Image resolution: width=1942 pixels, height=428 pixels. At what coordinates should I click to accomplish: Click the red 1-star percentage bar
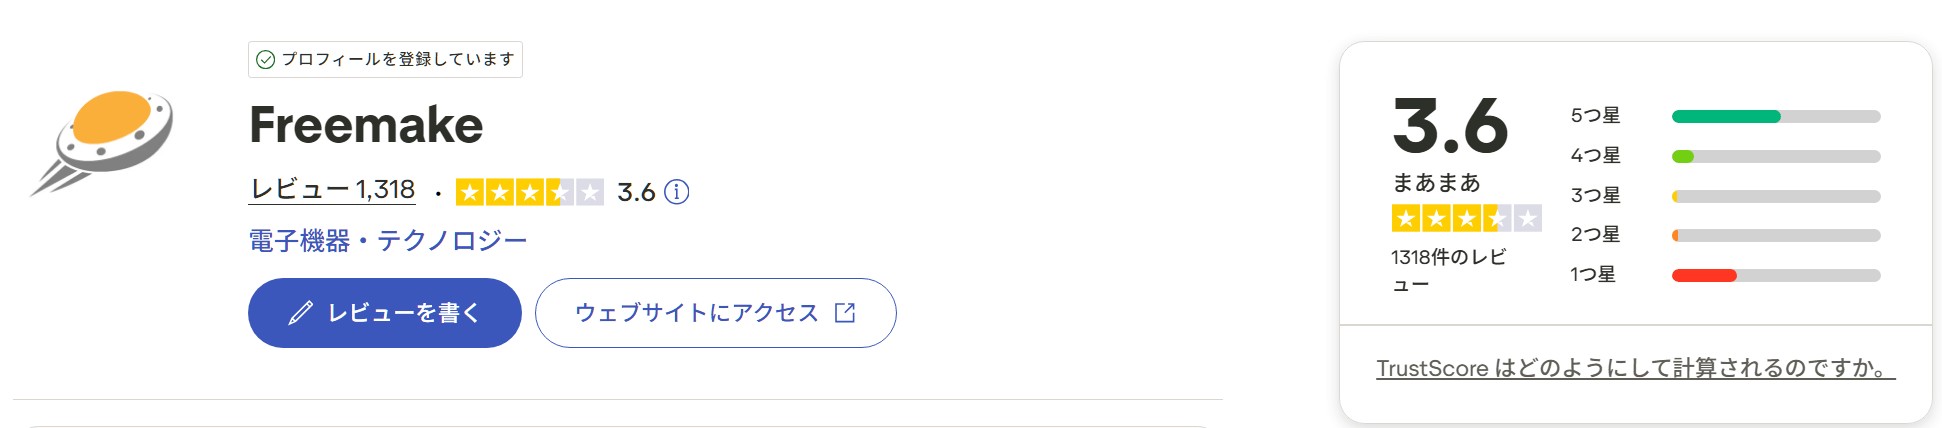(1704, 276)
